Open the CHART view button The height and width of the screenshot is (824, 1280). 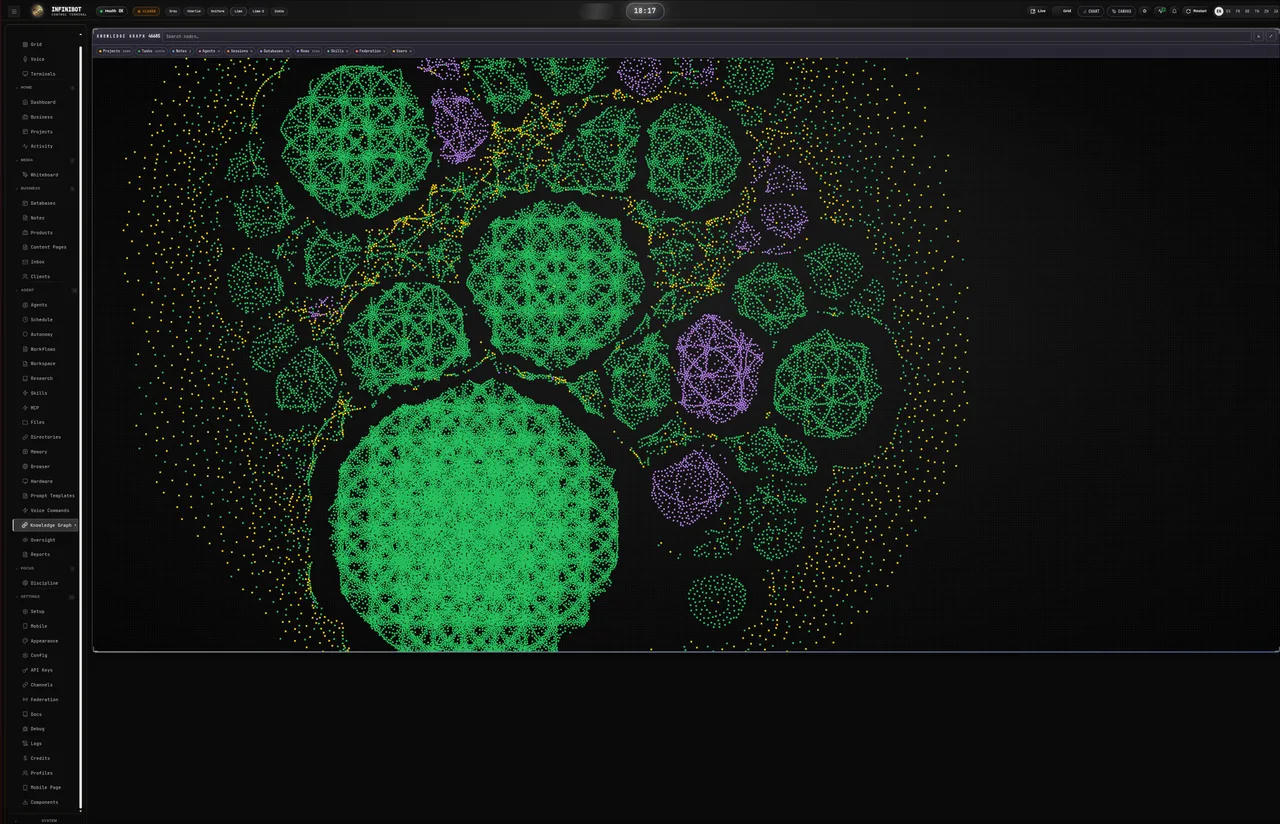tap(1091, 11)
